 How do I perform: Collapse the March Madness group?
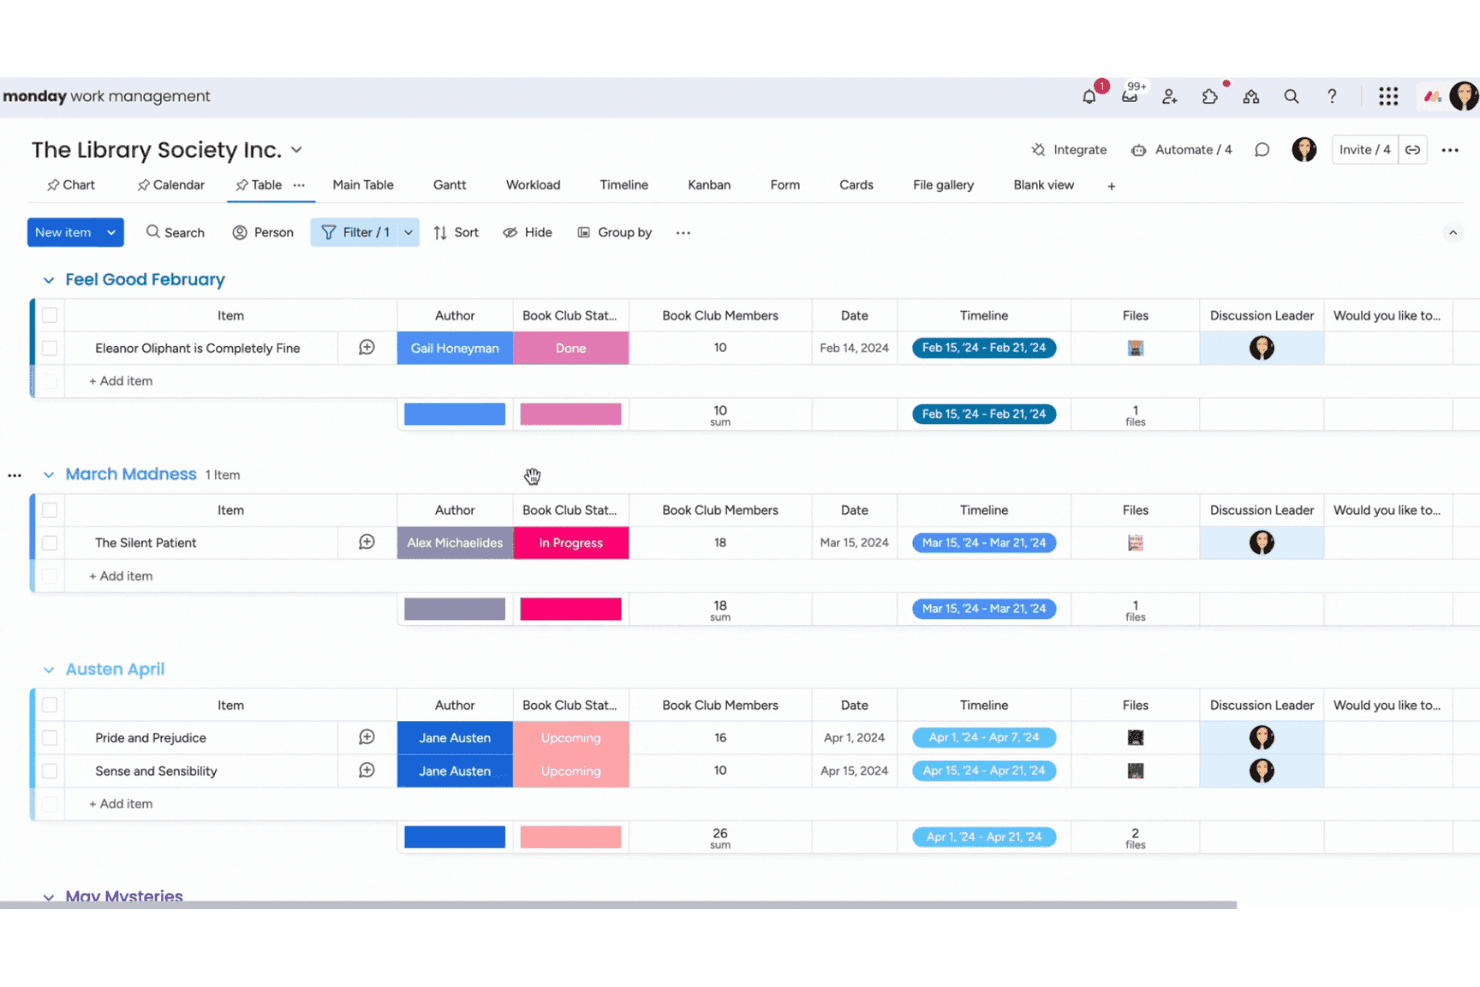(48, 475)
